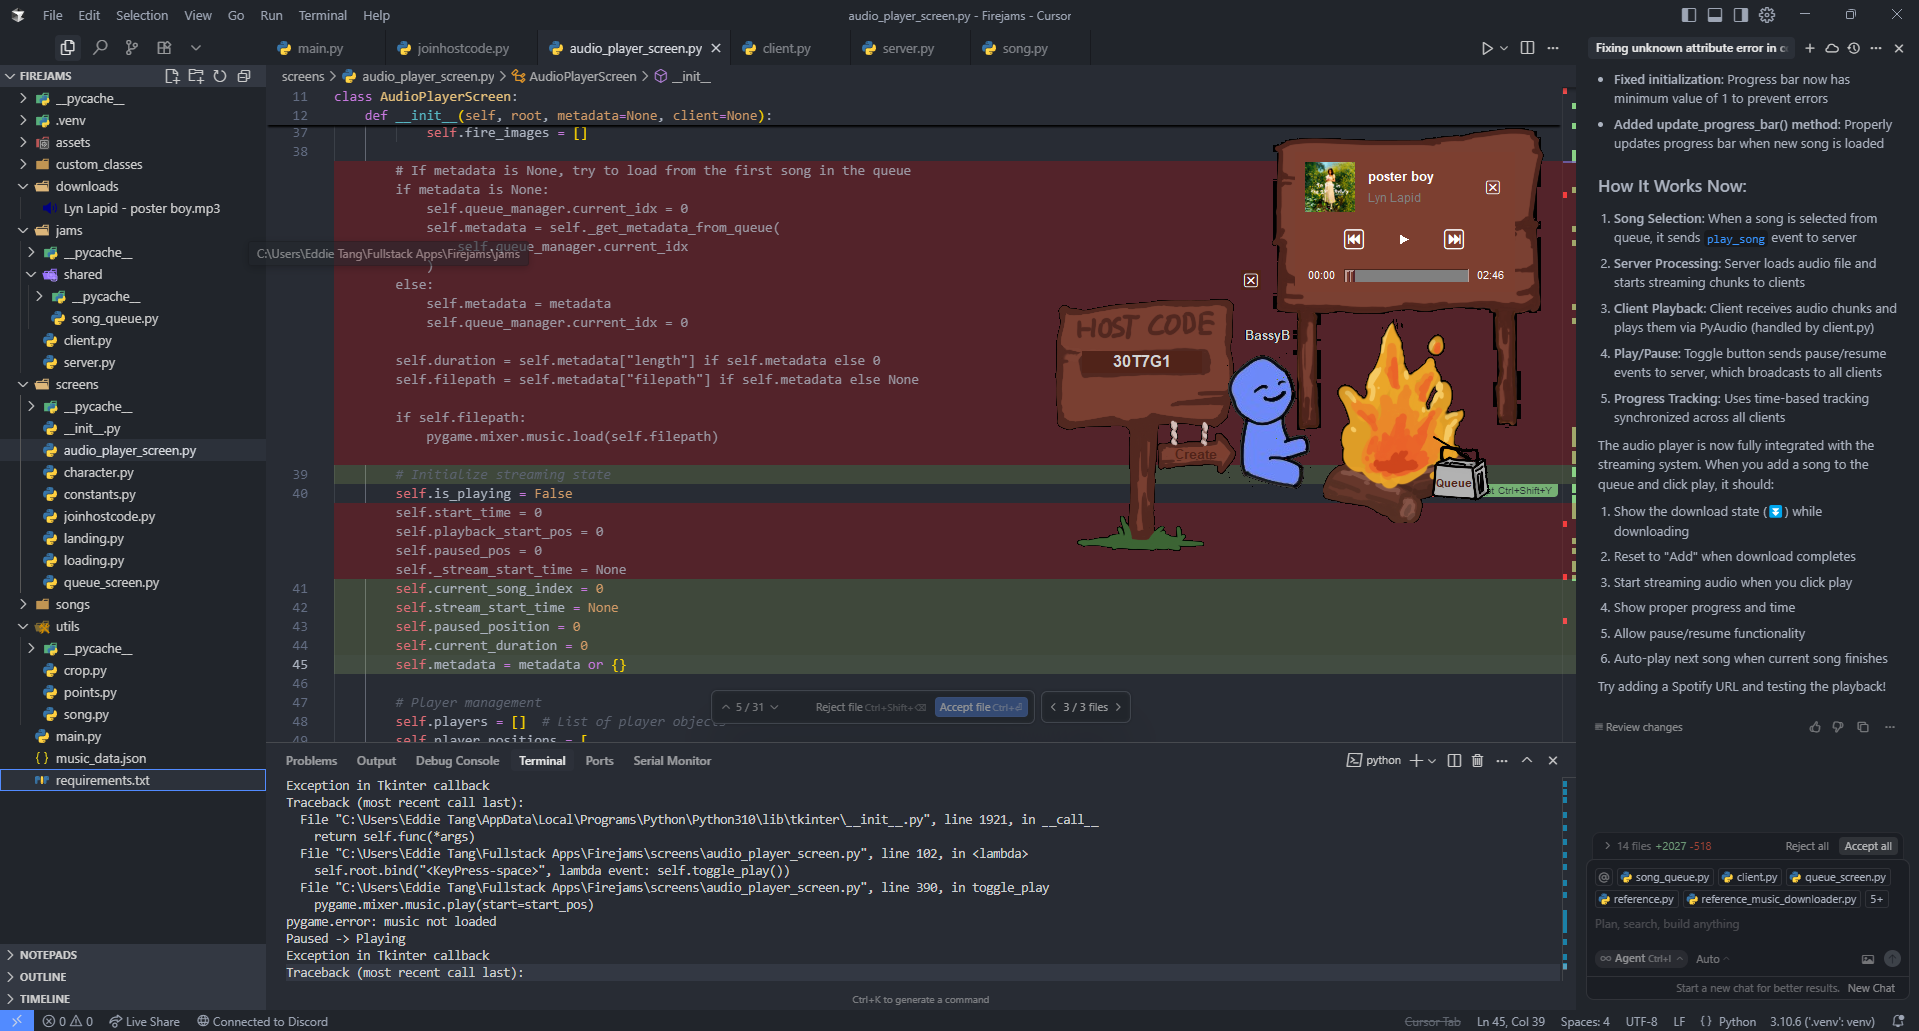Click Accept all changes button
1919x1031 pixels.
pyautogui.click(x=1868, y=846)
